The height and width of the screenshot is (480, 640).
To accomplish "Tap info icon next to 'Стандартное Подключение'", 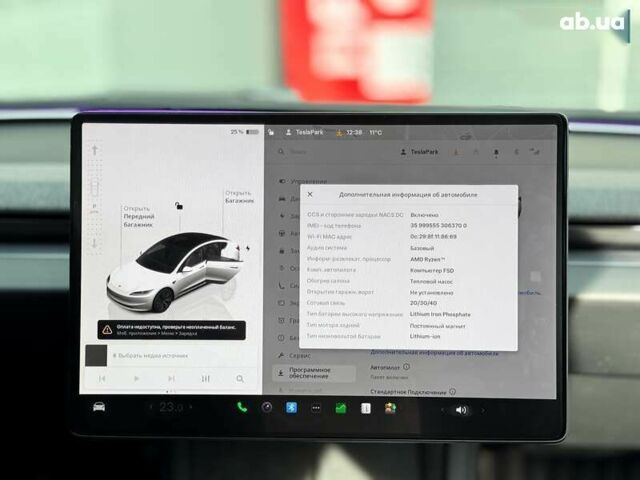I will (x=452, y=391).
